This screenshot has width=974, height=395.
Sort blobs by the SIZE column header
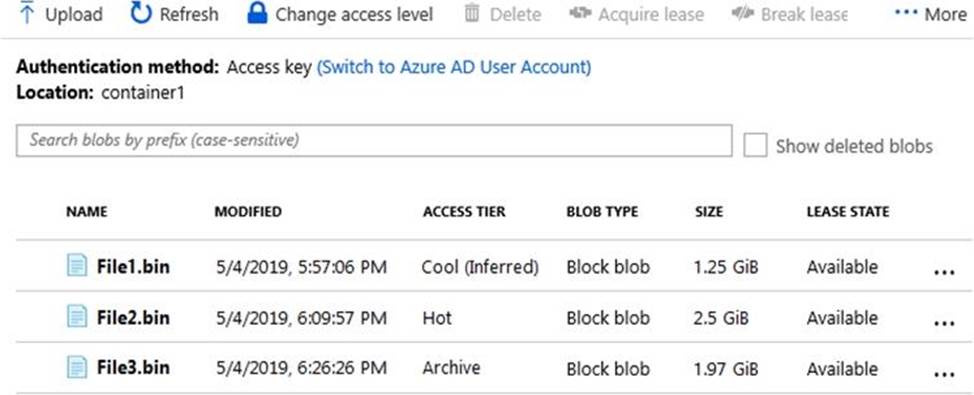pyautogui.click(x=709, y=212)
